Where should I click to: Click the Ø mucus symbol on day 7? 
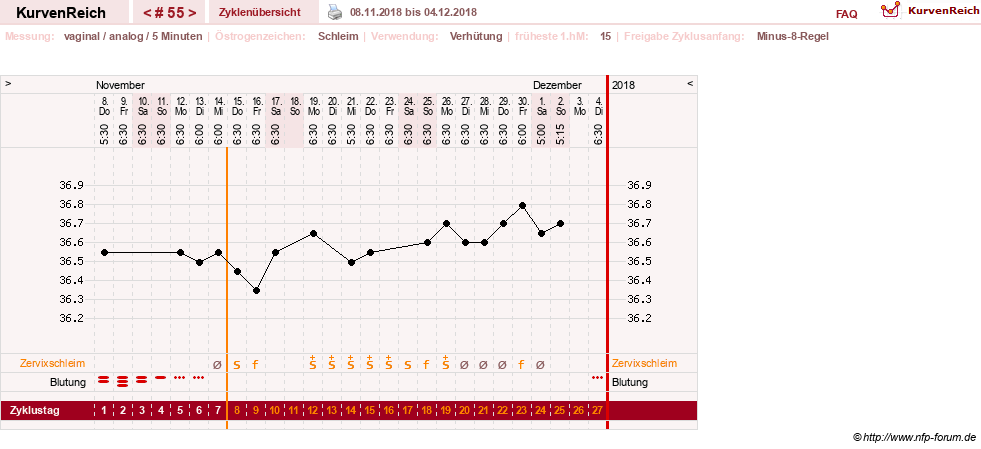point(218,365)
